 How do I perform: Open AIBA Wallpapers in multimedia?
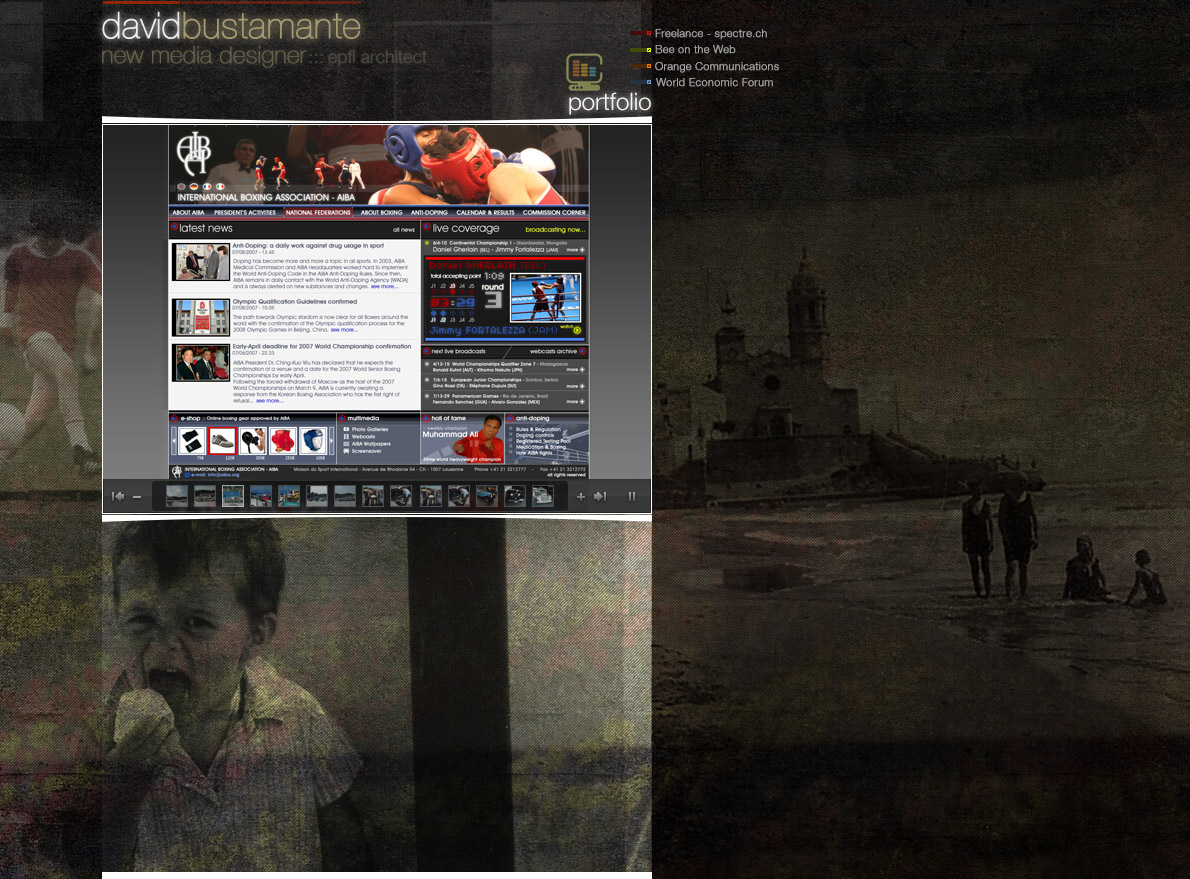point(367,444)
